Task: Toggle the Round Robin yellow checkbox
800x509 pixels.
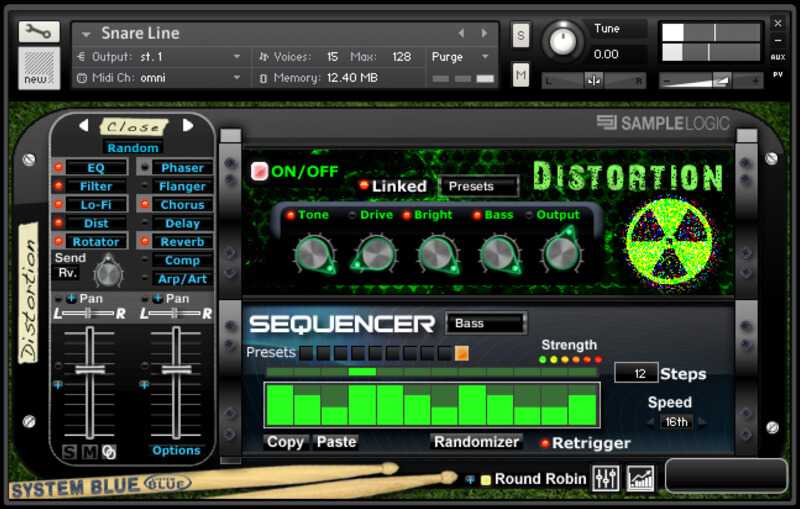Action: (486, 479)
